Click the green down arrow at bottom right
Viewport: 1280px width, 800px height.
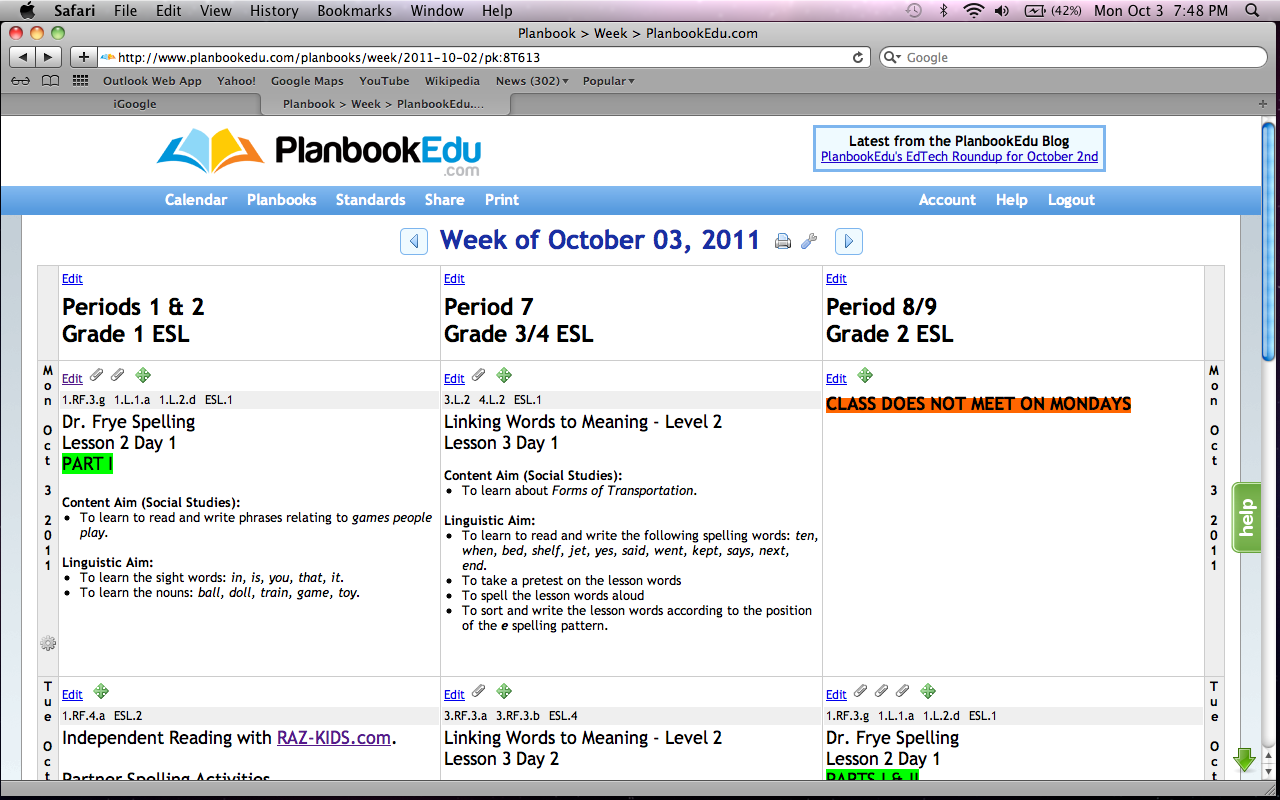1244,759
